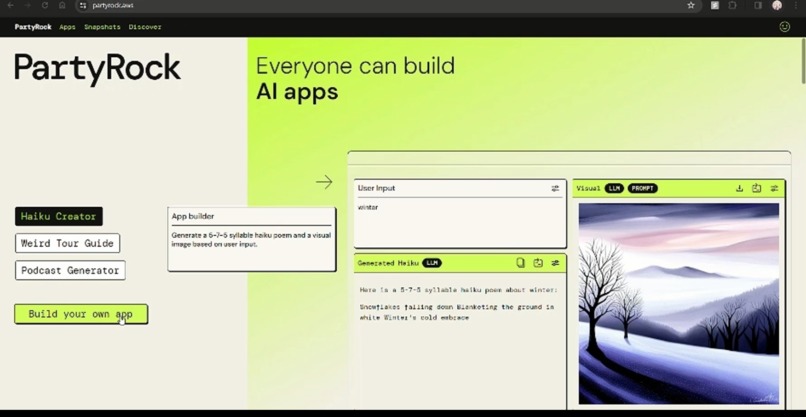The width and height of the screenshot is (806, 417).
Task: Select the Haiku Creator example
Action: (59, 216)
